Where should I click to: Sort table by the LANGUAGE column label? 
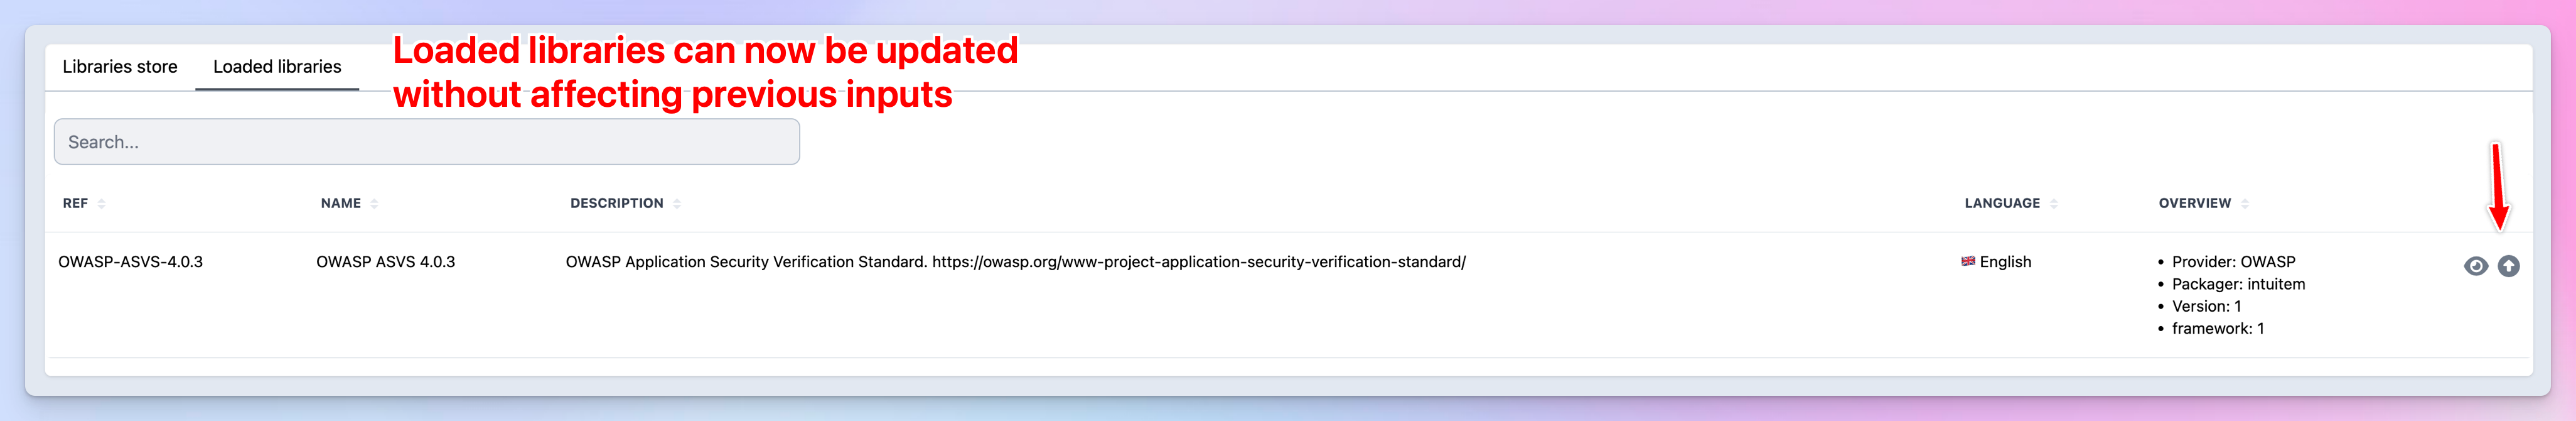point(2002,203)
